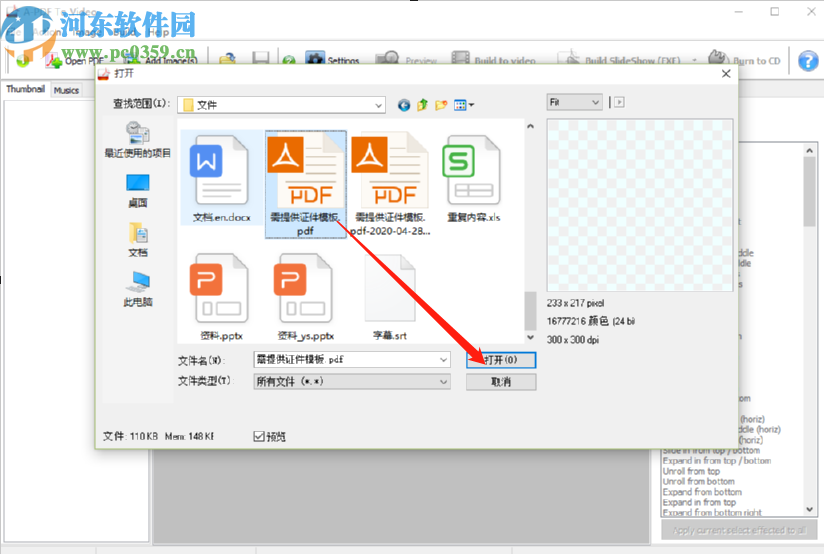Viewport: 824px width, 554px height.
Task: Click the file list scrollbar thumb
Action: pyautogui.click(x=530, y=311)
